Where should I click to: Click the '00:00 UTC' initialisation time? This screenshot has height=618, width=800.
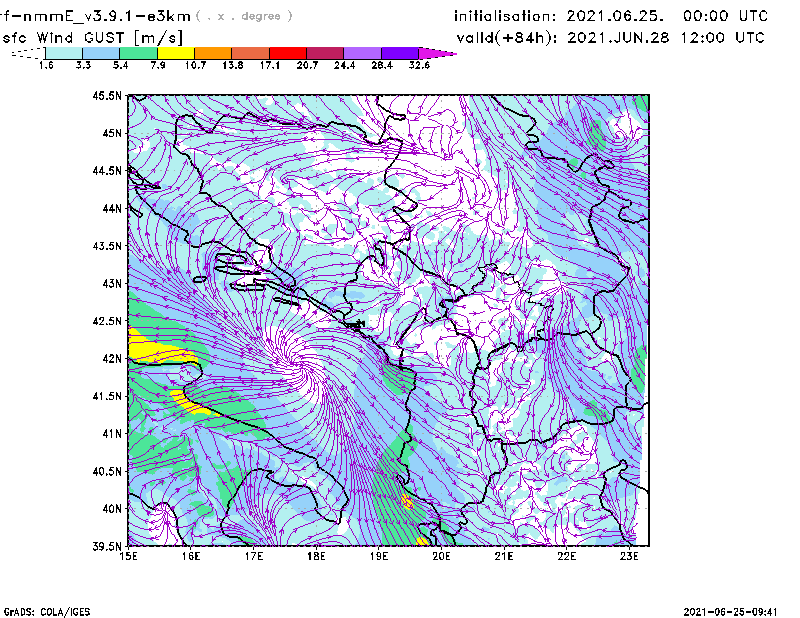pos(725,16)
